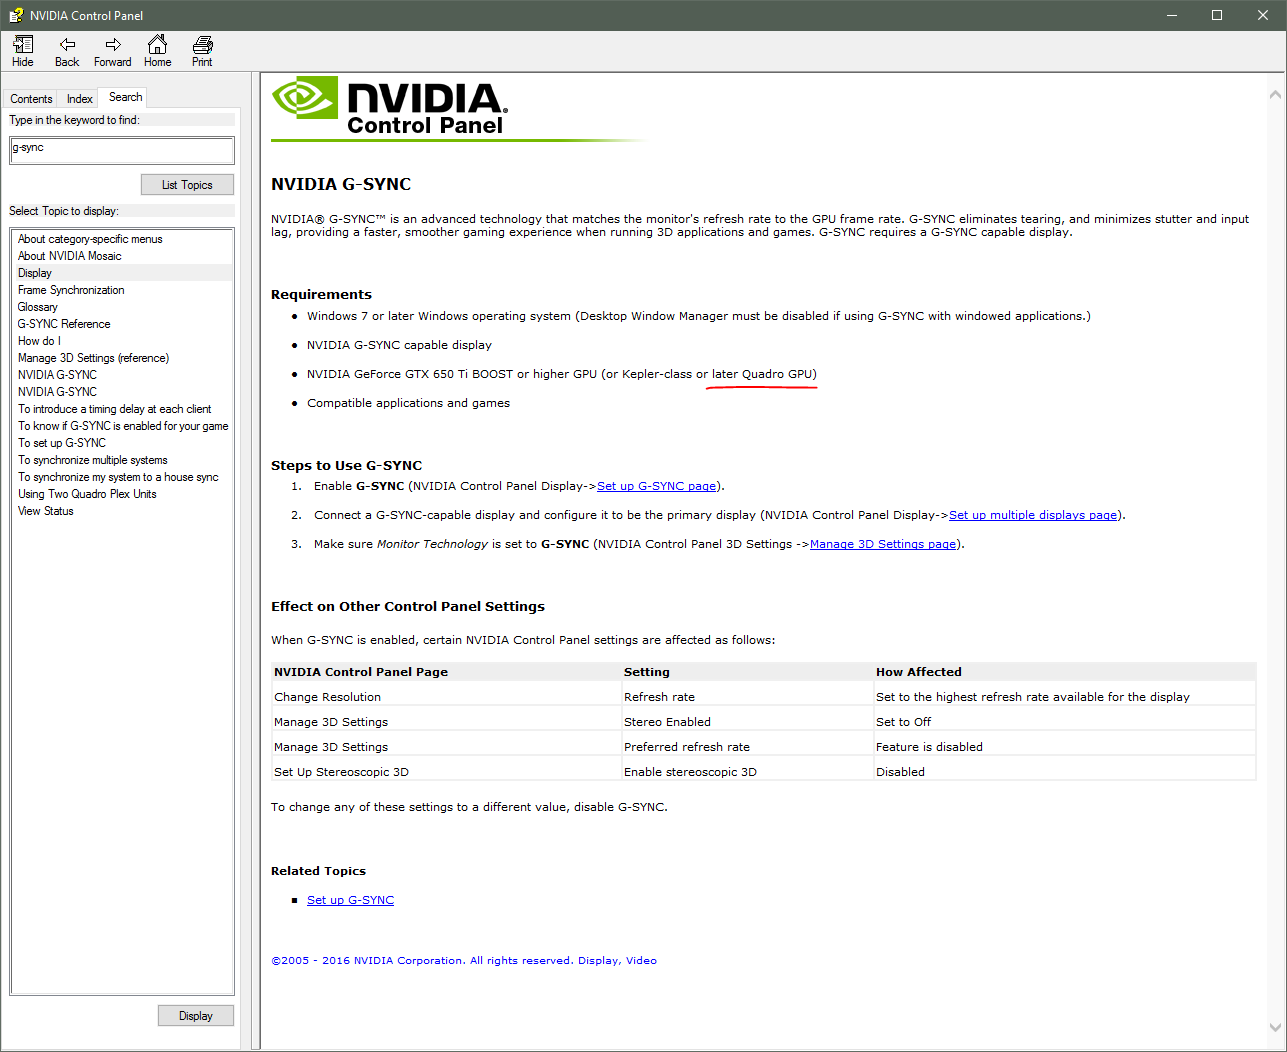Select 'To synchronize multiple systems' topic
The height and width of the screenshot is (1052, 1287).
coord(93,460)
